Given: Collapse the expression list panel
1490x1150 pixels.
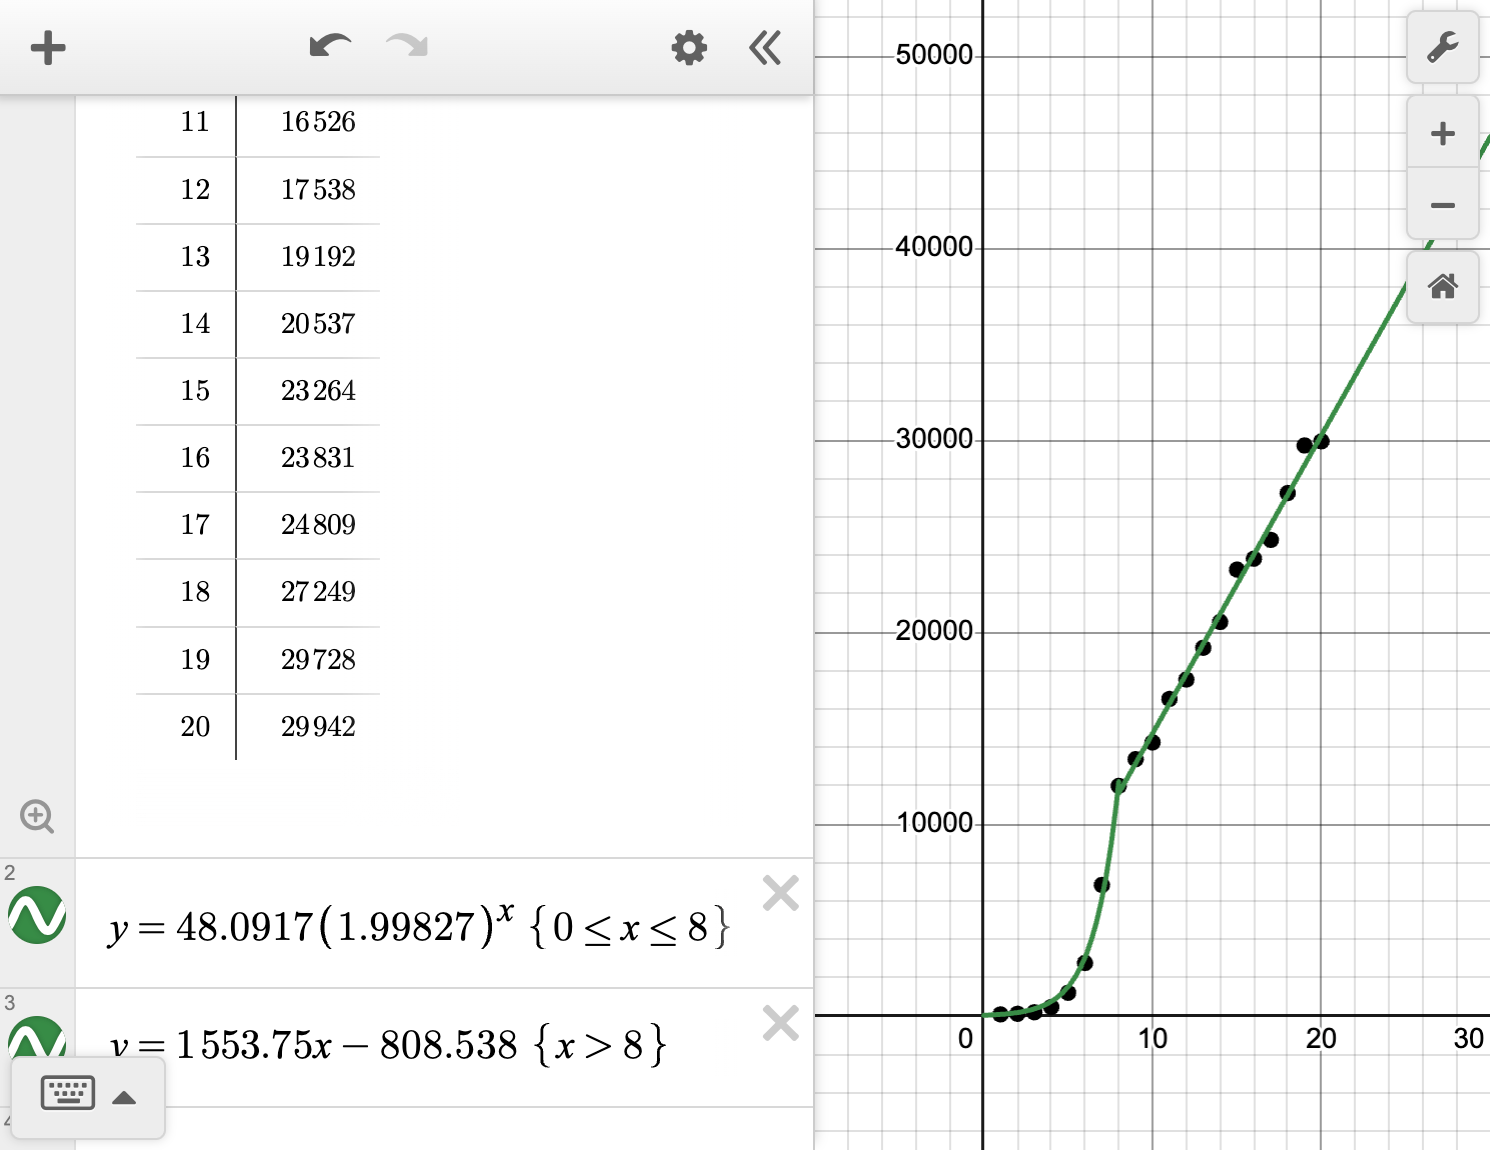Looking at the screenshot, I should click(764, 47).
